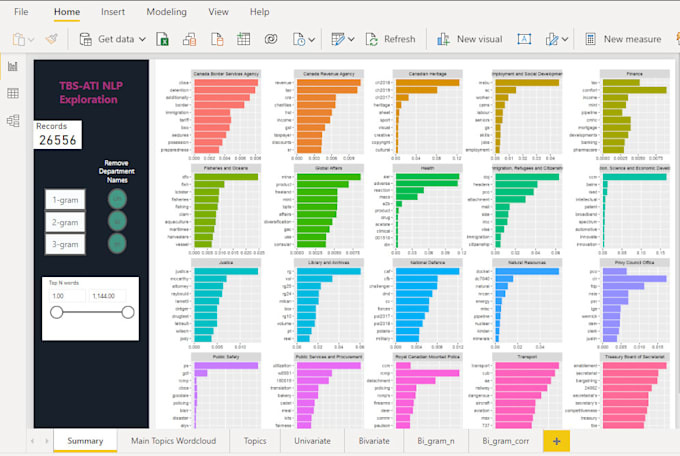Select the 2-gram button
The width and height of the screenshot is (680, 456).
(x=65, y=222)
